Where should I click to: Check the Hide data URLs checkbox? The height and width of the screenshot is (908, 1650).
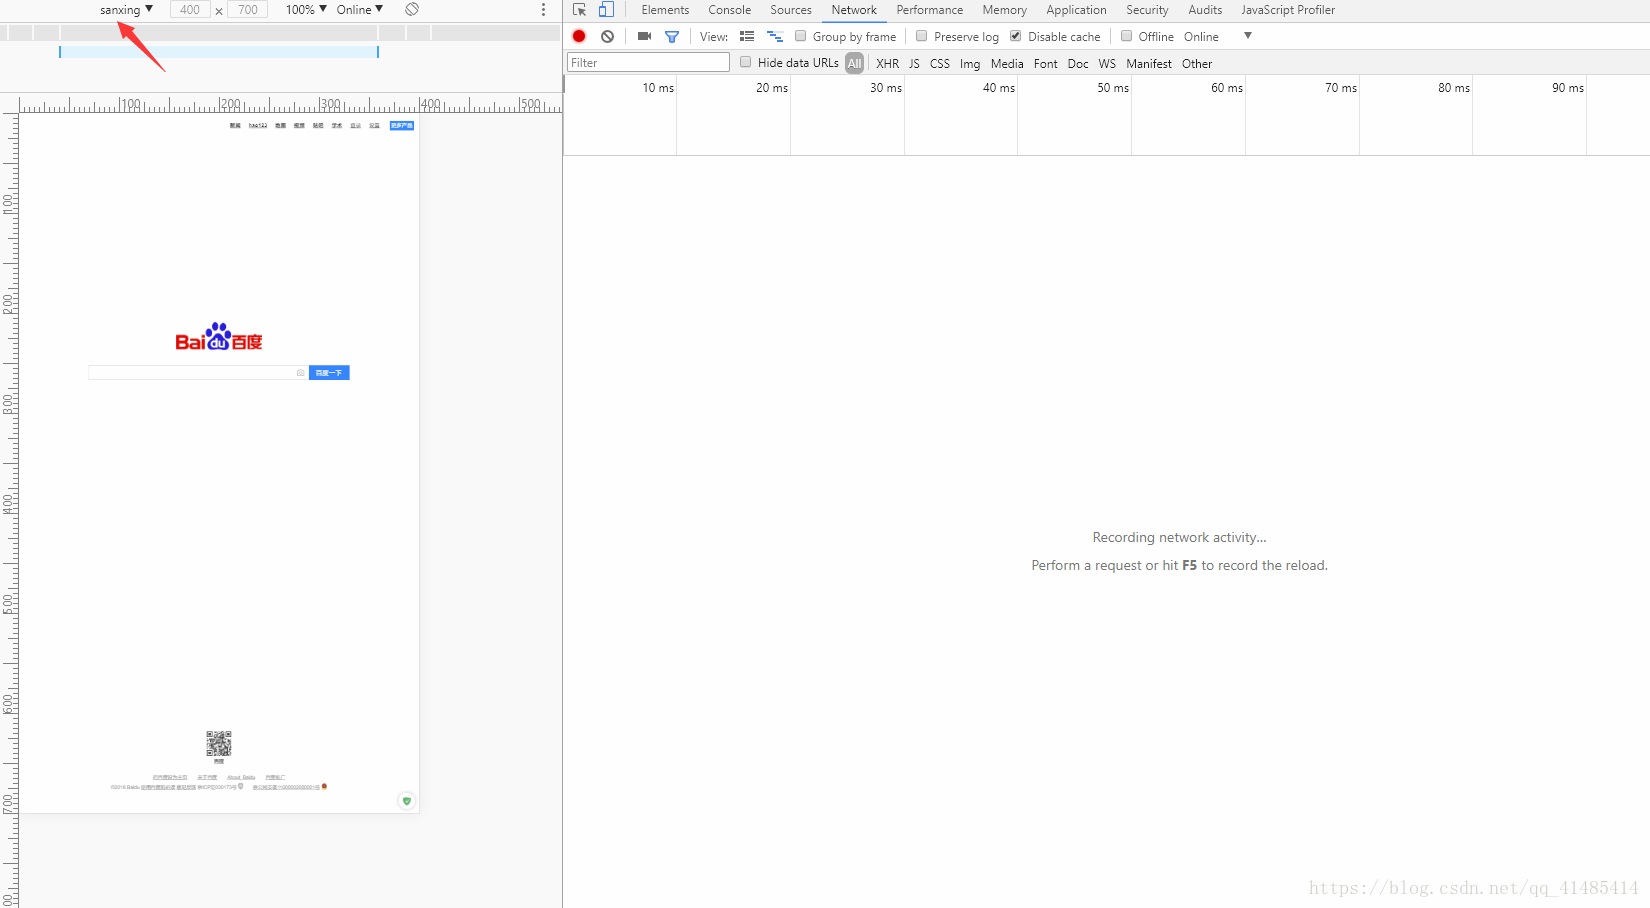coord(745,62)
